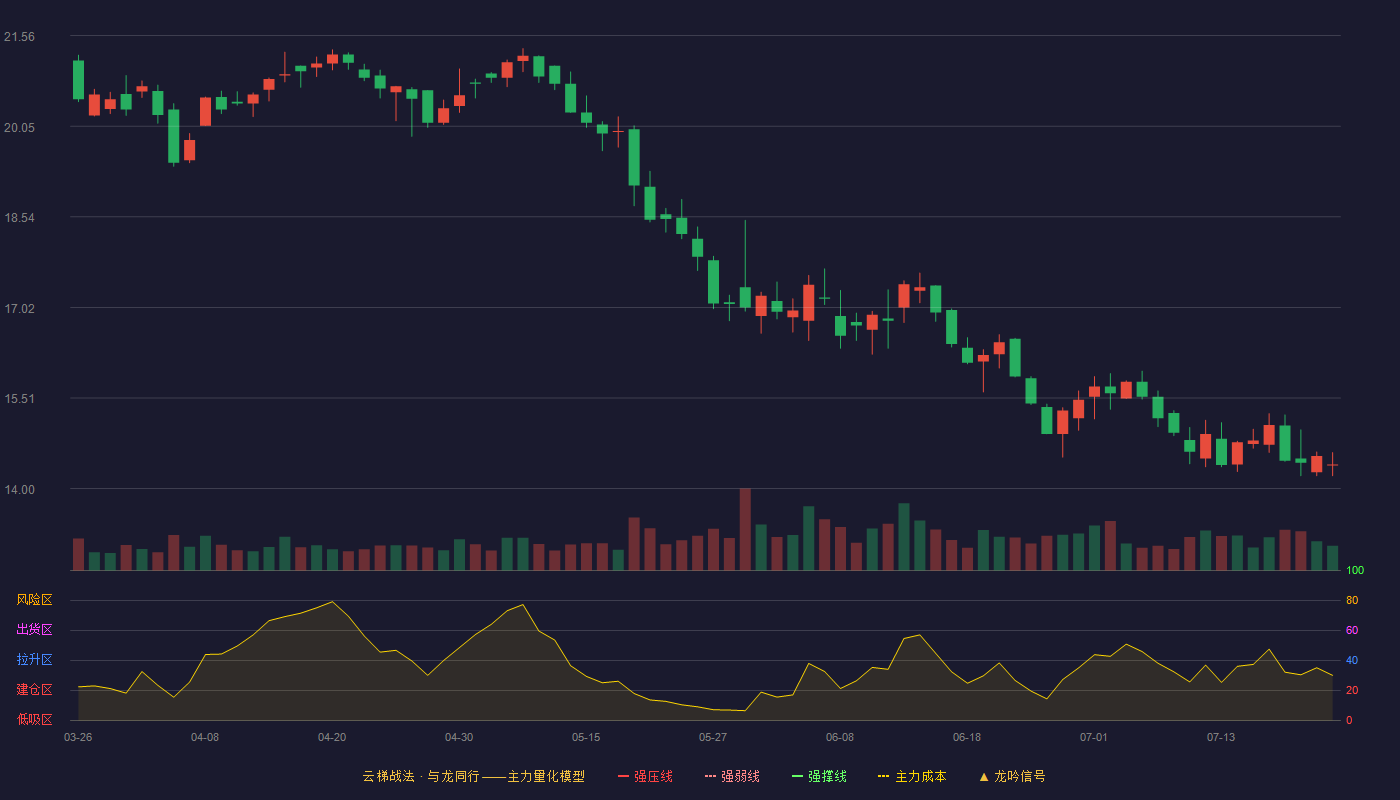Select the 拉升区 zone label

click(x=34, y=660)
